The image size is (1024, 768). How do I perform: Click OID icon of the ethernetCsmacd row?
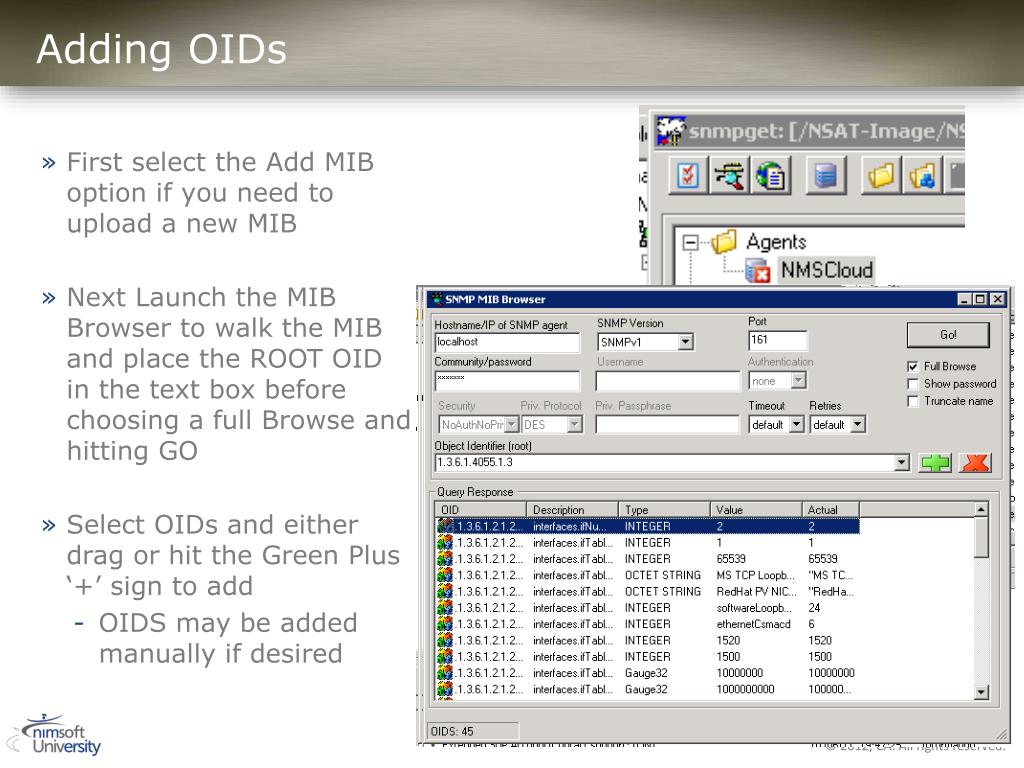[x=445, y=624]
